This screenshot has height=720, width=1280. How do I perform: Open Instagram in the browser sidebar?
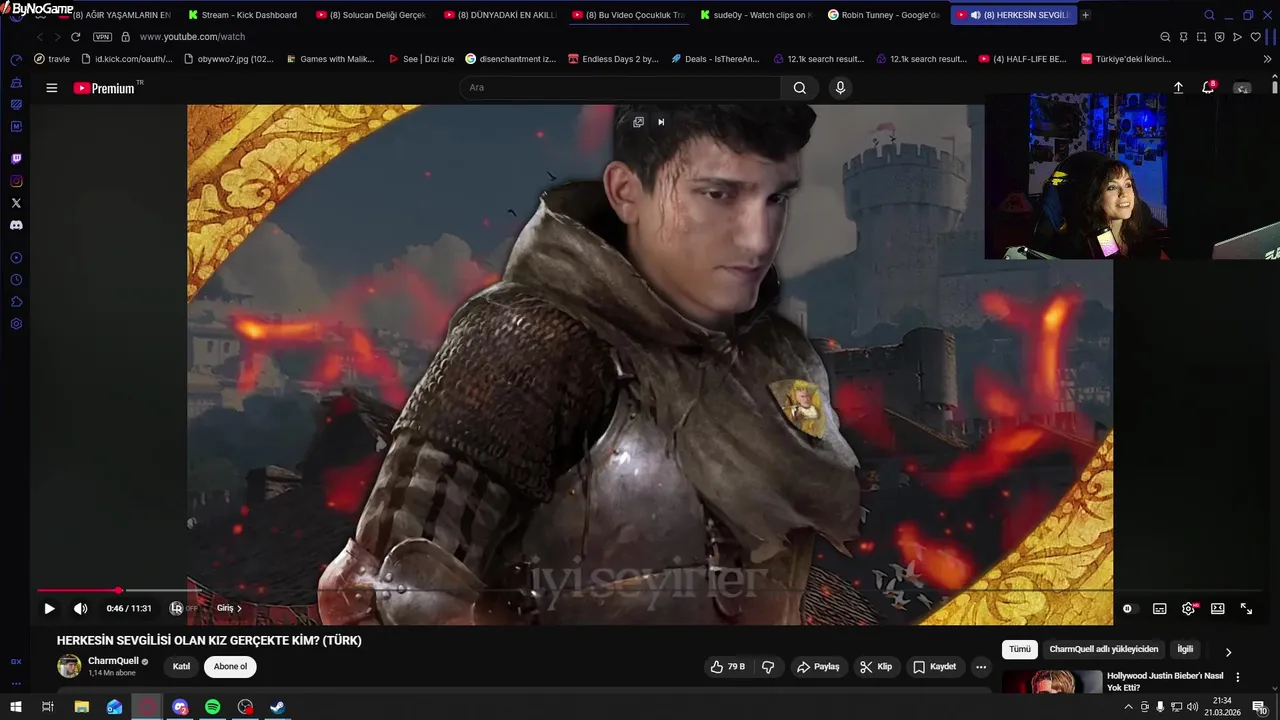pos(16,181)
